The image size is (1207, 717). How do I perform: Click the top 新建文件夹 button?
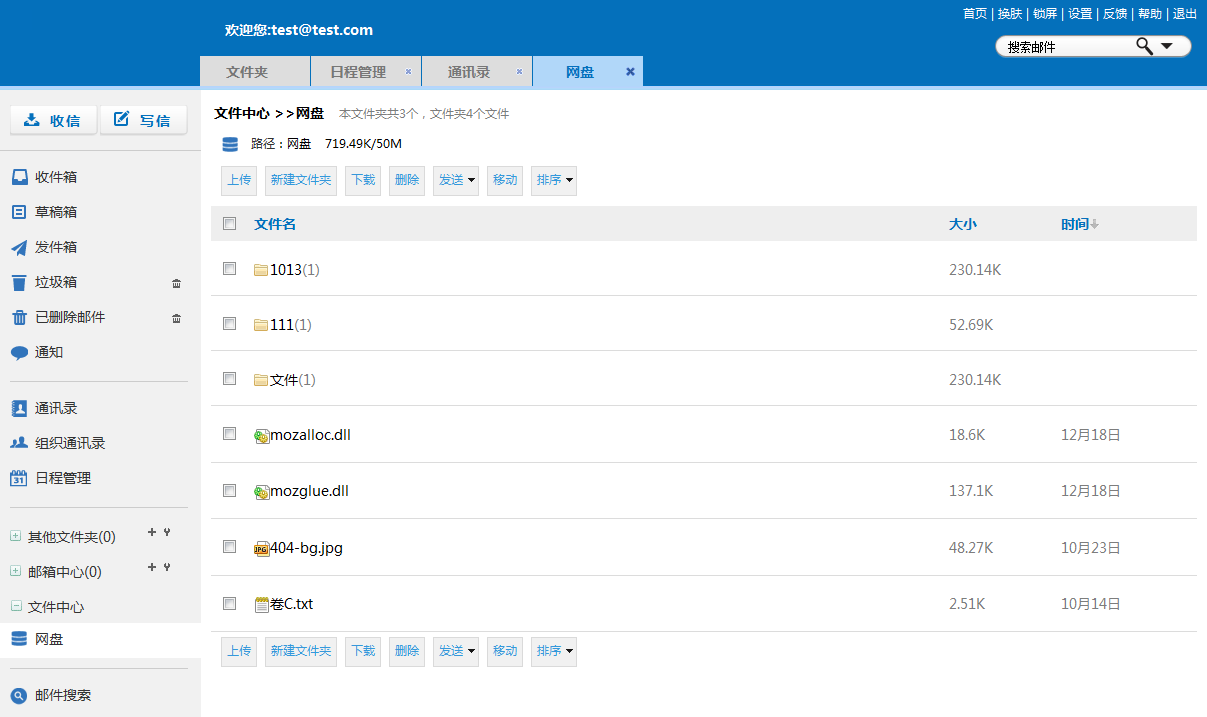click(300, 180)
